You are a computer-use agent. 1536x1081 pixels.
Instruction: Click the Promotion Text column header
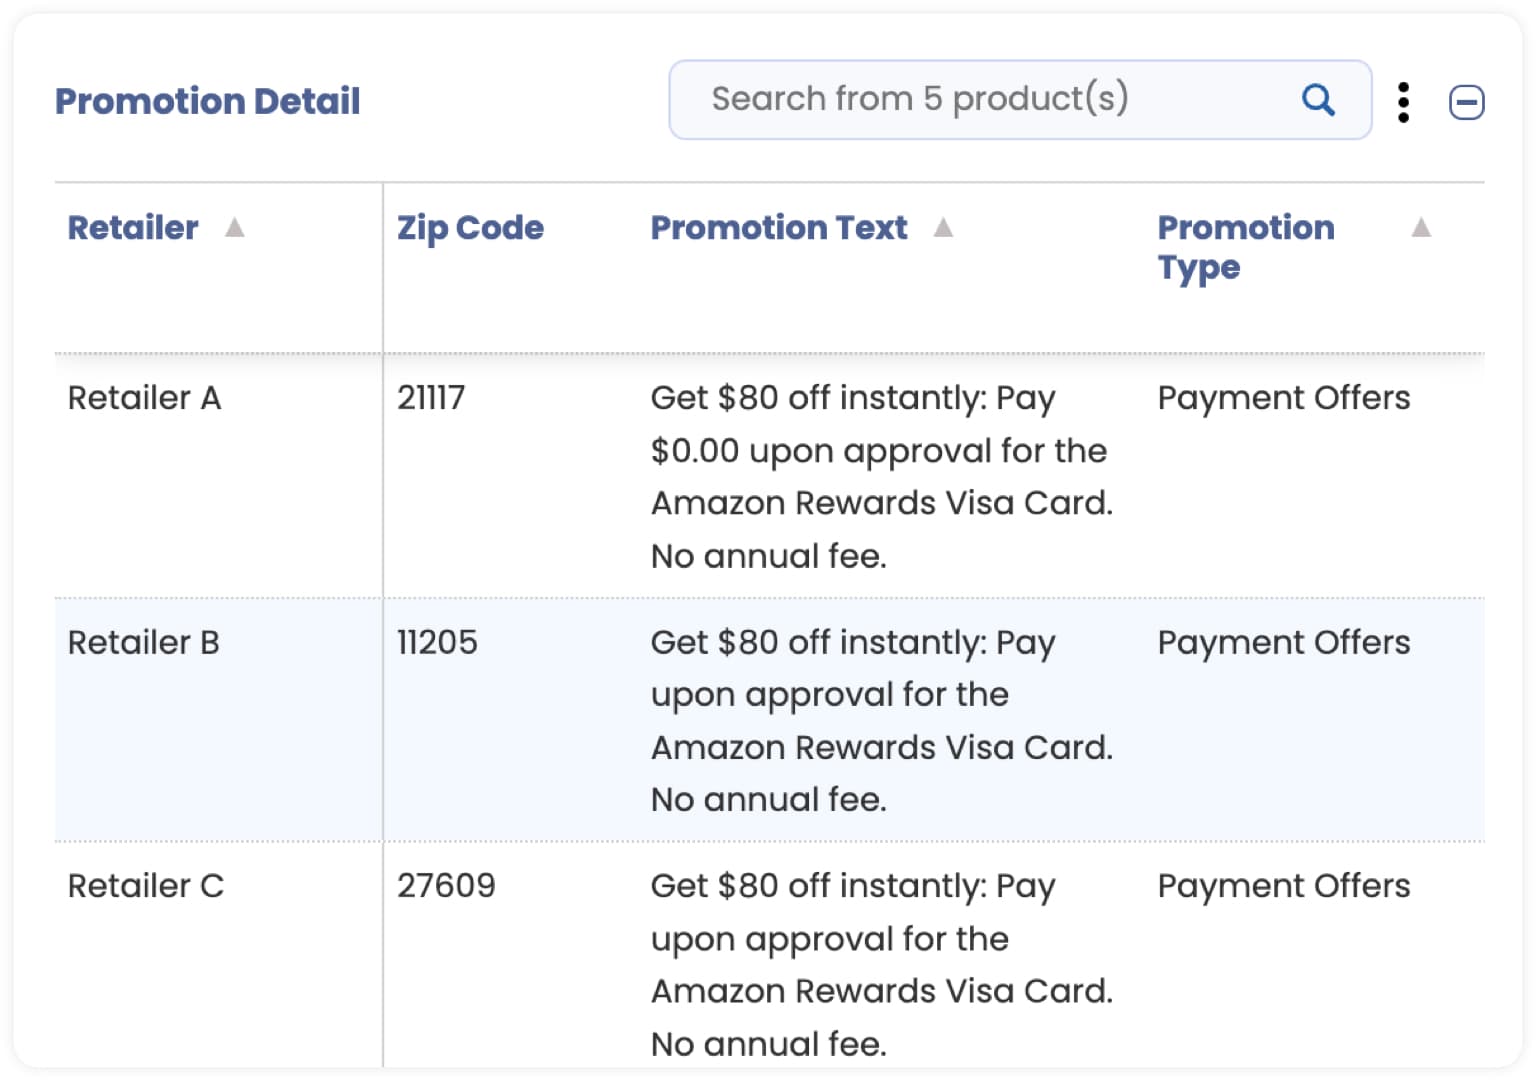tap(778, 227)
